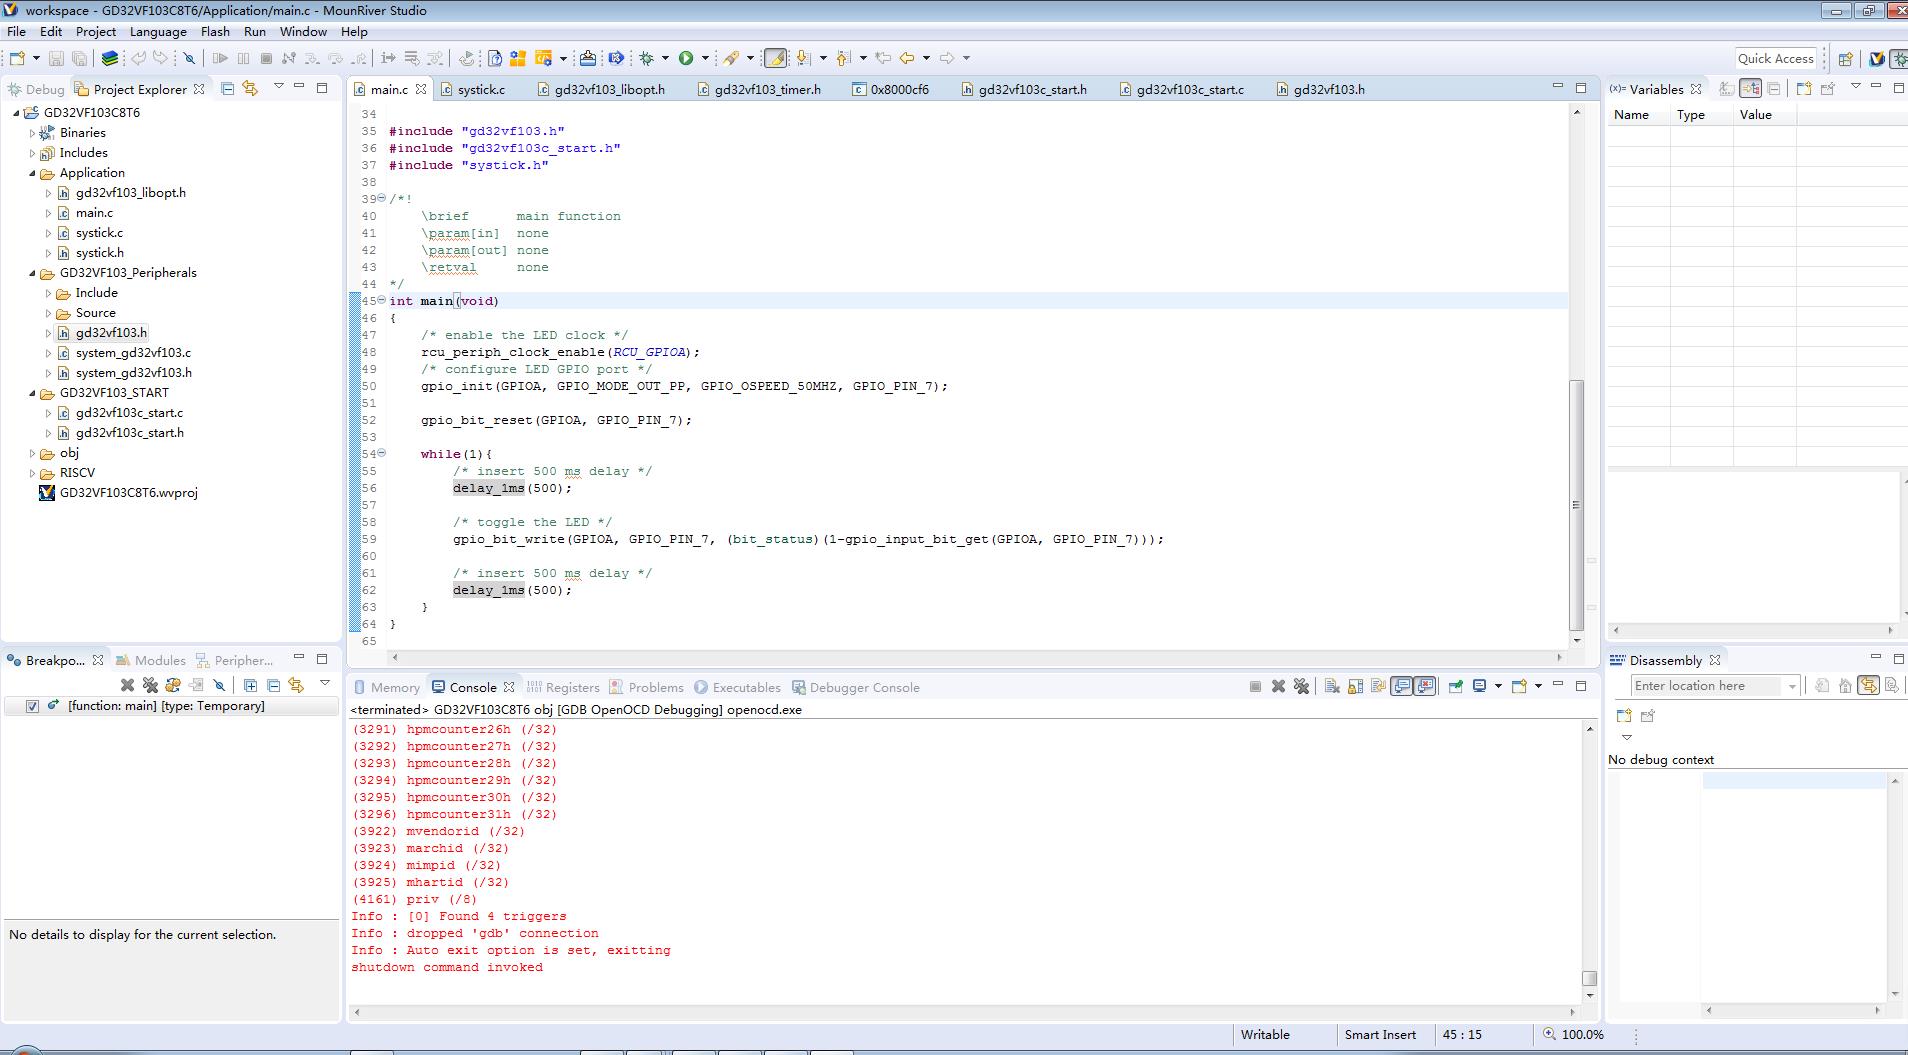Select system_gd32vf103.c in tree
The width and height of the screenshot is (1908, 1055).
click(133, 353)
